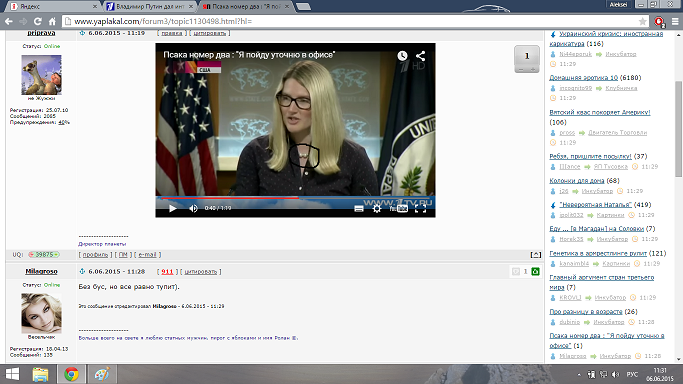Toggle video subtitles button
This screenshot has width=683, height=384.
[359, 209]
